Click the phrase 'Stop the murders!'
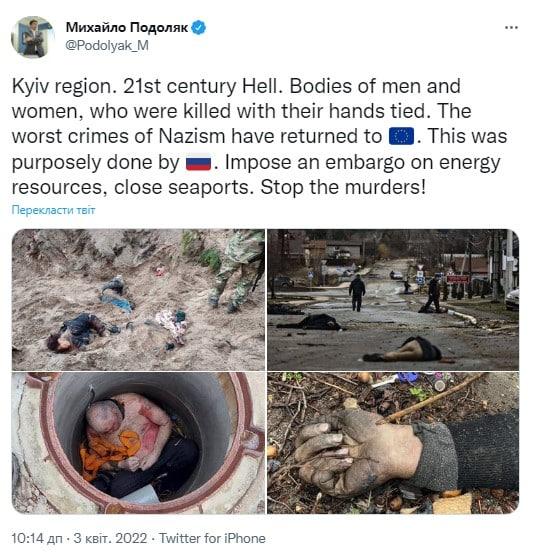The height and width of the screenshot is (558, 535). click(x=343, y=187)
